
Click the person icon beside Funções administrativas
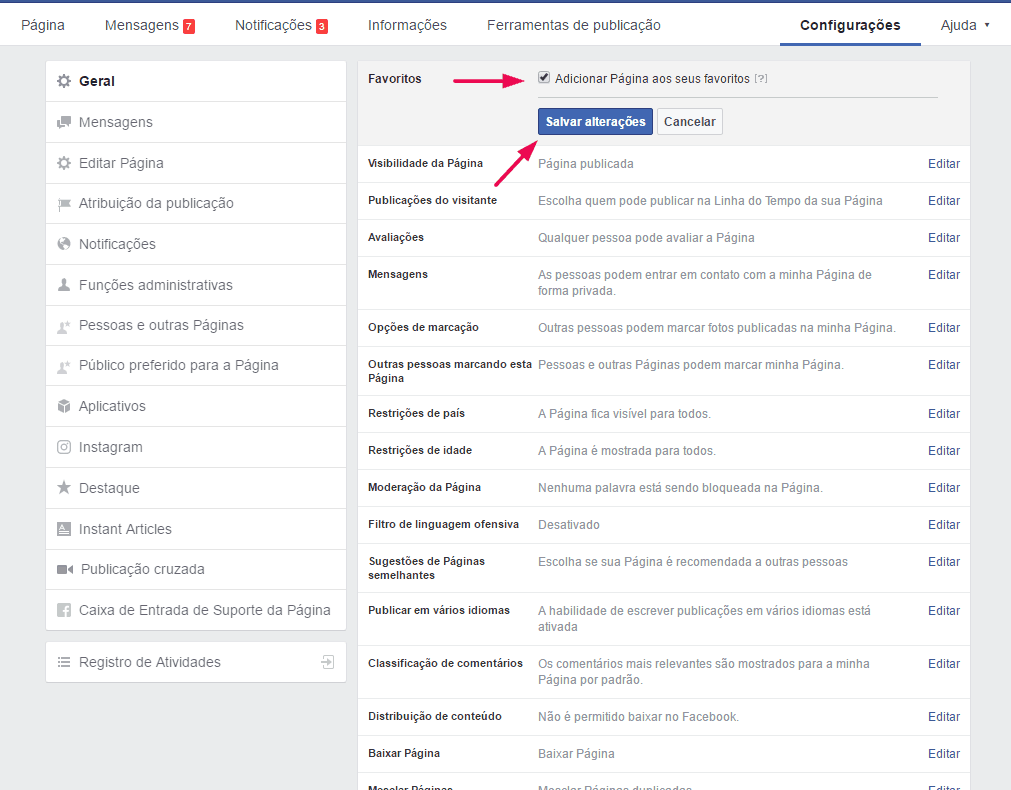[x=64, y=284]
